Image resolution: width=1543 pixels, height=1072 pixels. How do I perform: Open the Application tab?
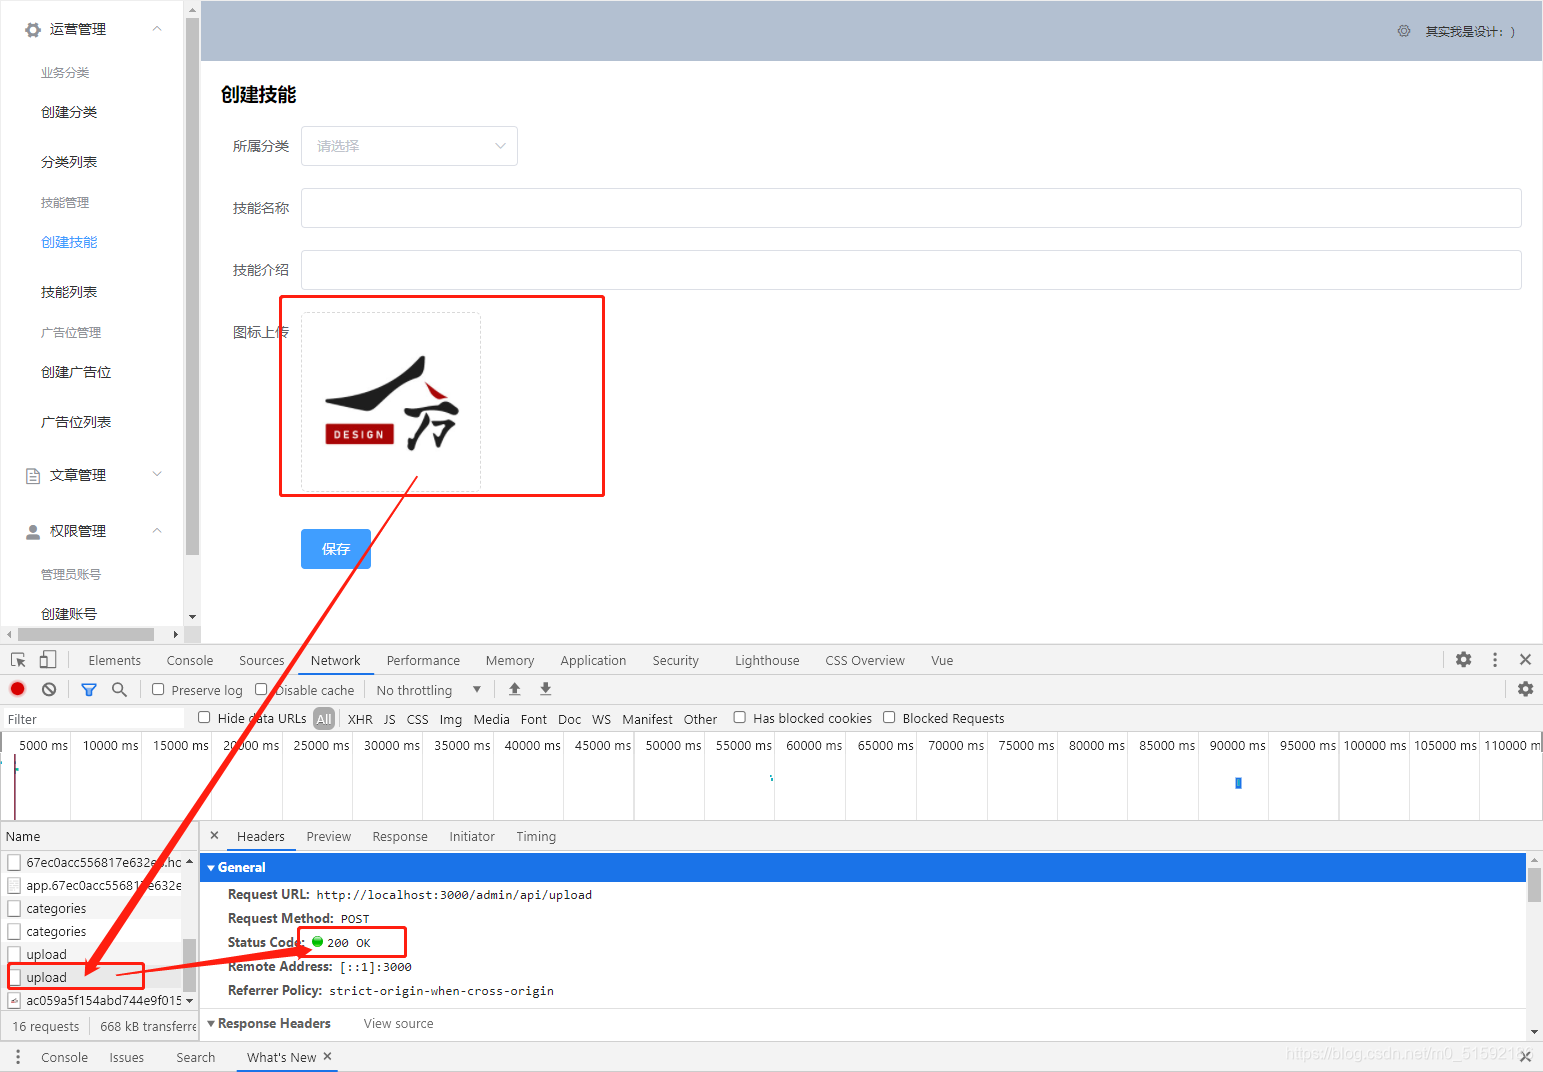point(593,660)
